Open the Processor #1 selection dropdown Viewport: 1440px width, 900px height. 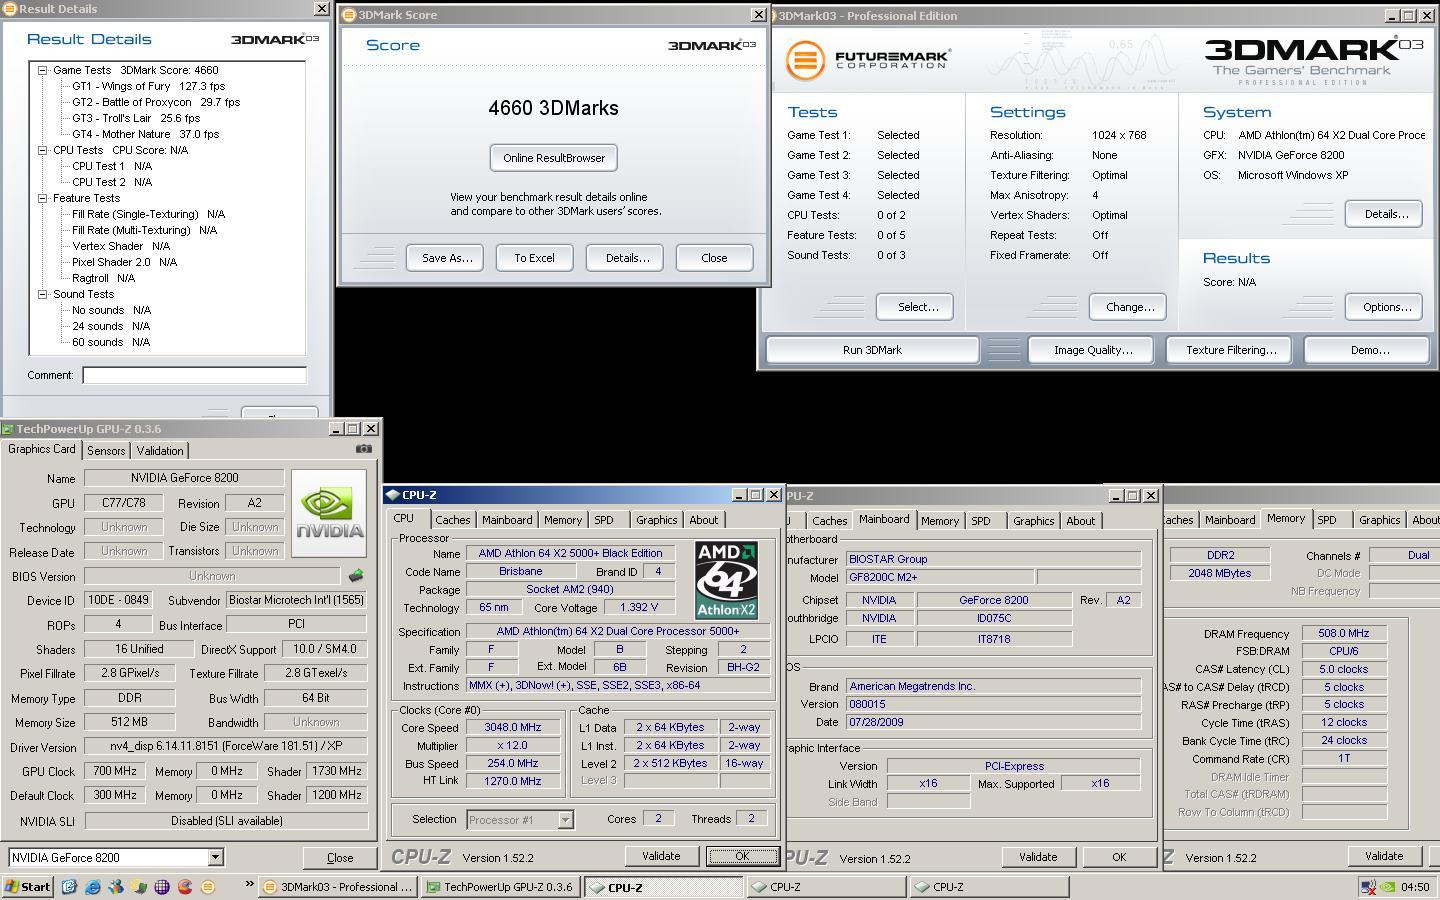pyautogui.click(x=564, y=820)
